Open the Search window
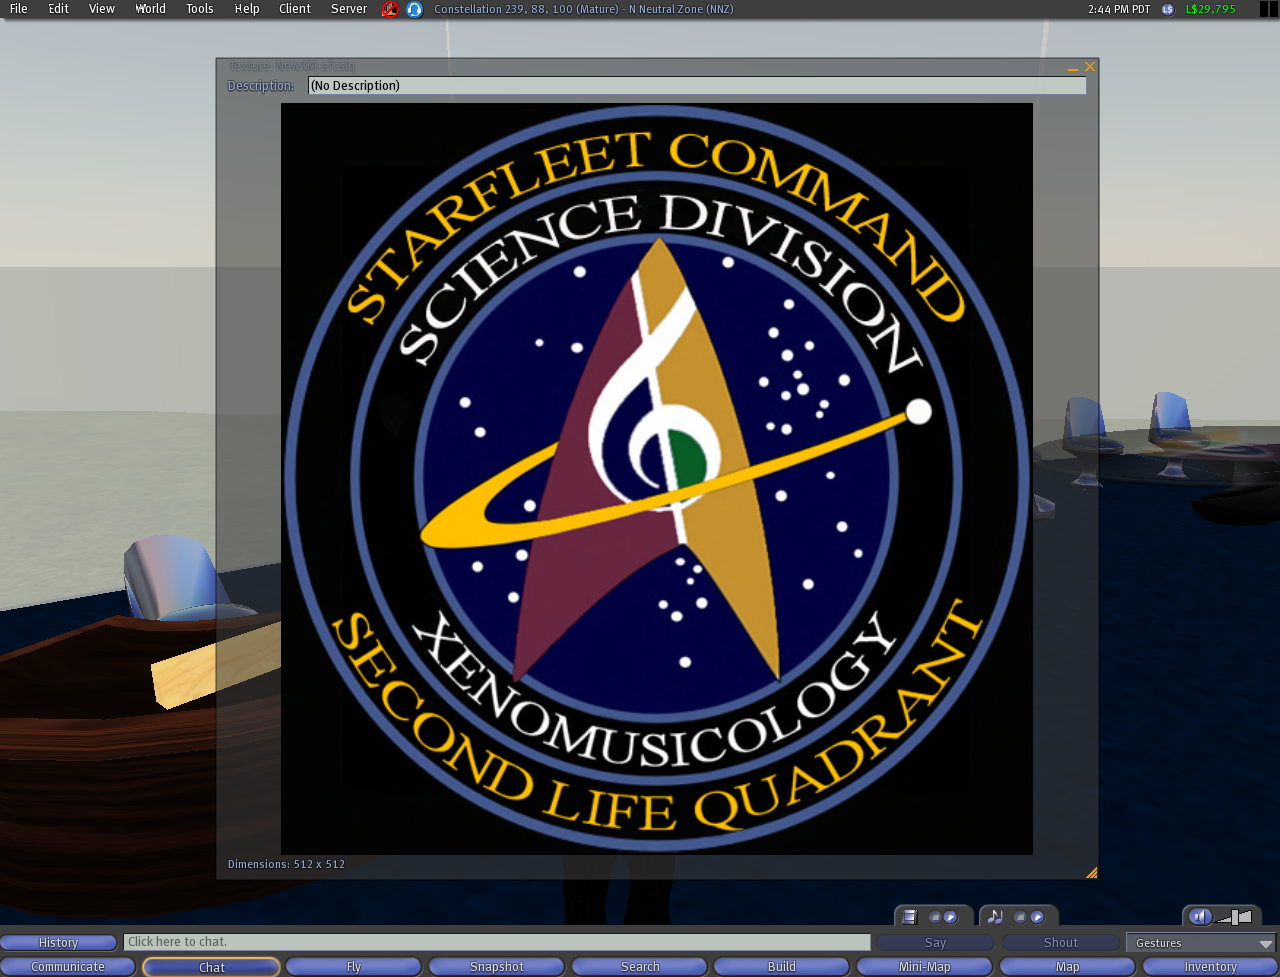Image resolution: width=1280 pixels, height=977 pixels. coord(640,967)
